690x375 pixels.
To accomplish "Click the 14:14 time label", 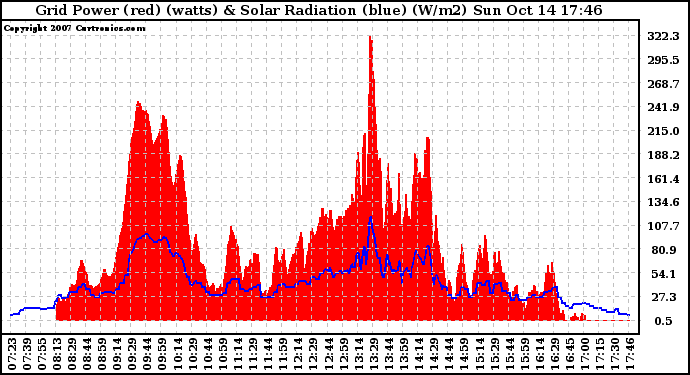I will pos(419,354).
